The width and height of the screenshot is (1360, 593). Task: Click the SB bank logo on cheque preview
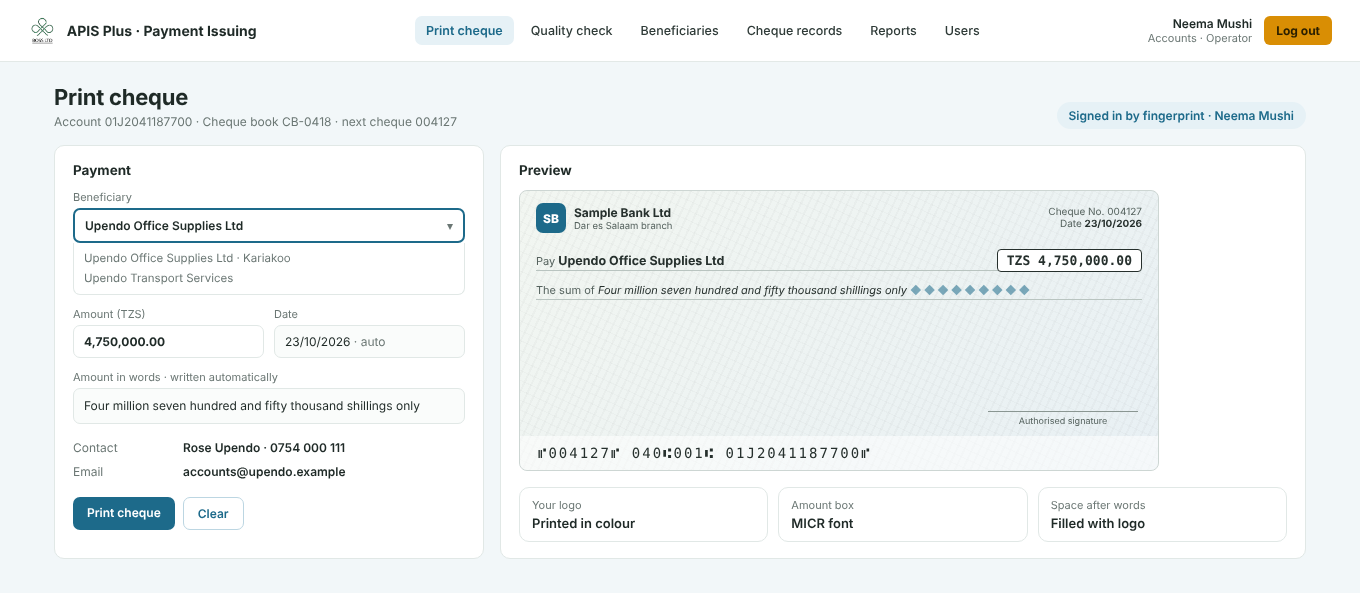click(551, 218)
